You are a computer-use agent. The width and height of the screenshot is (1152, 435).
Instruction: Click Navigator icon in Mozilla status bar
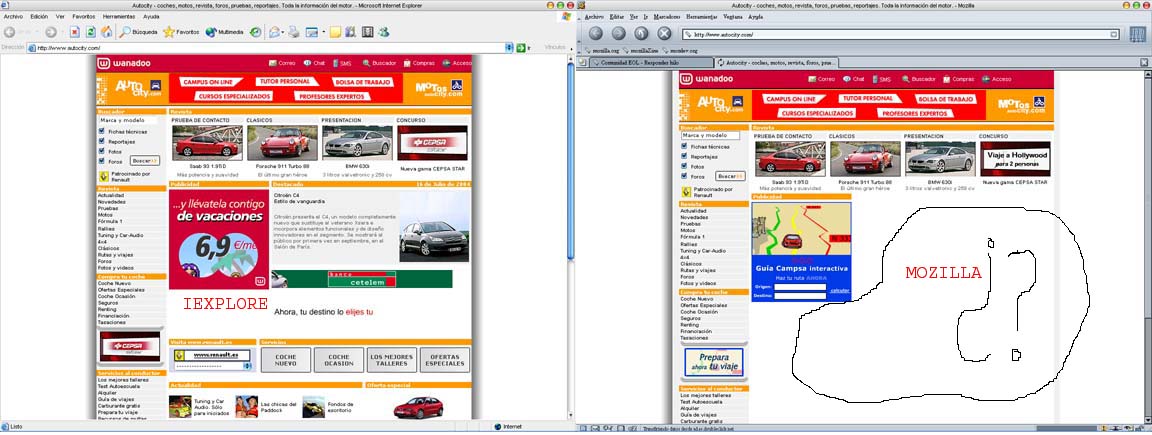tap(585, 429)
